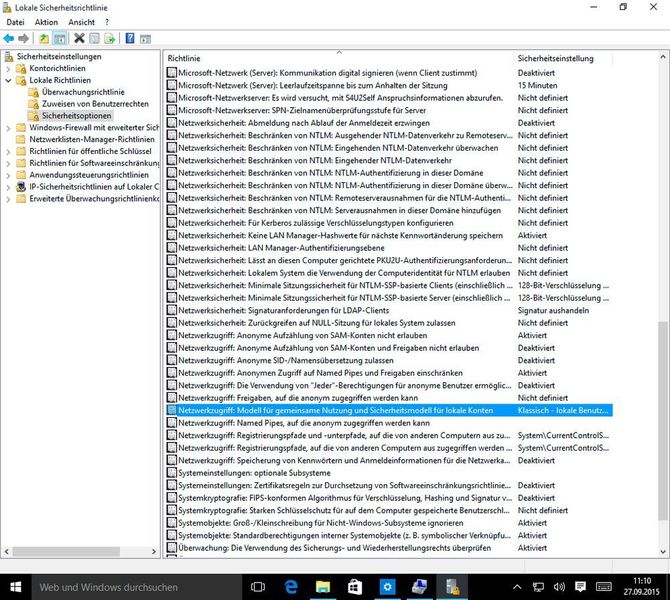Select Überwachungsrichtlinie in the tree
This screenshot has width=670, height=600.
83,92
